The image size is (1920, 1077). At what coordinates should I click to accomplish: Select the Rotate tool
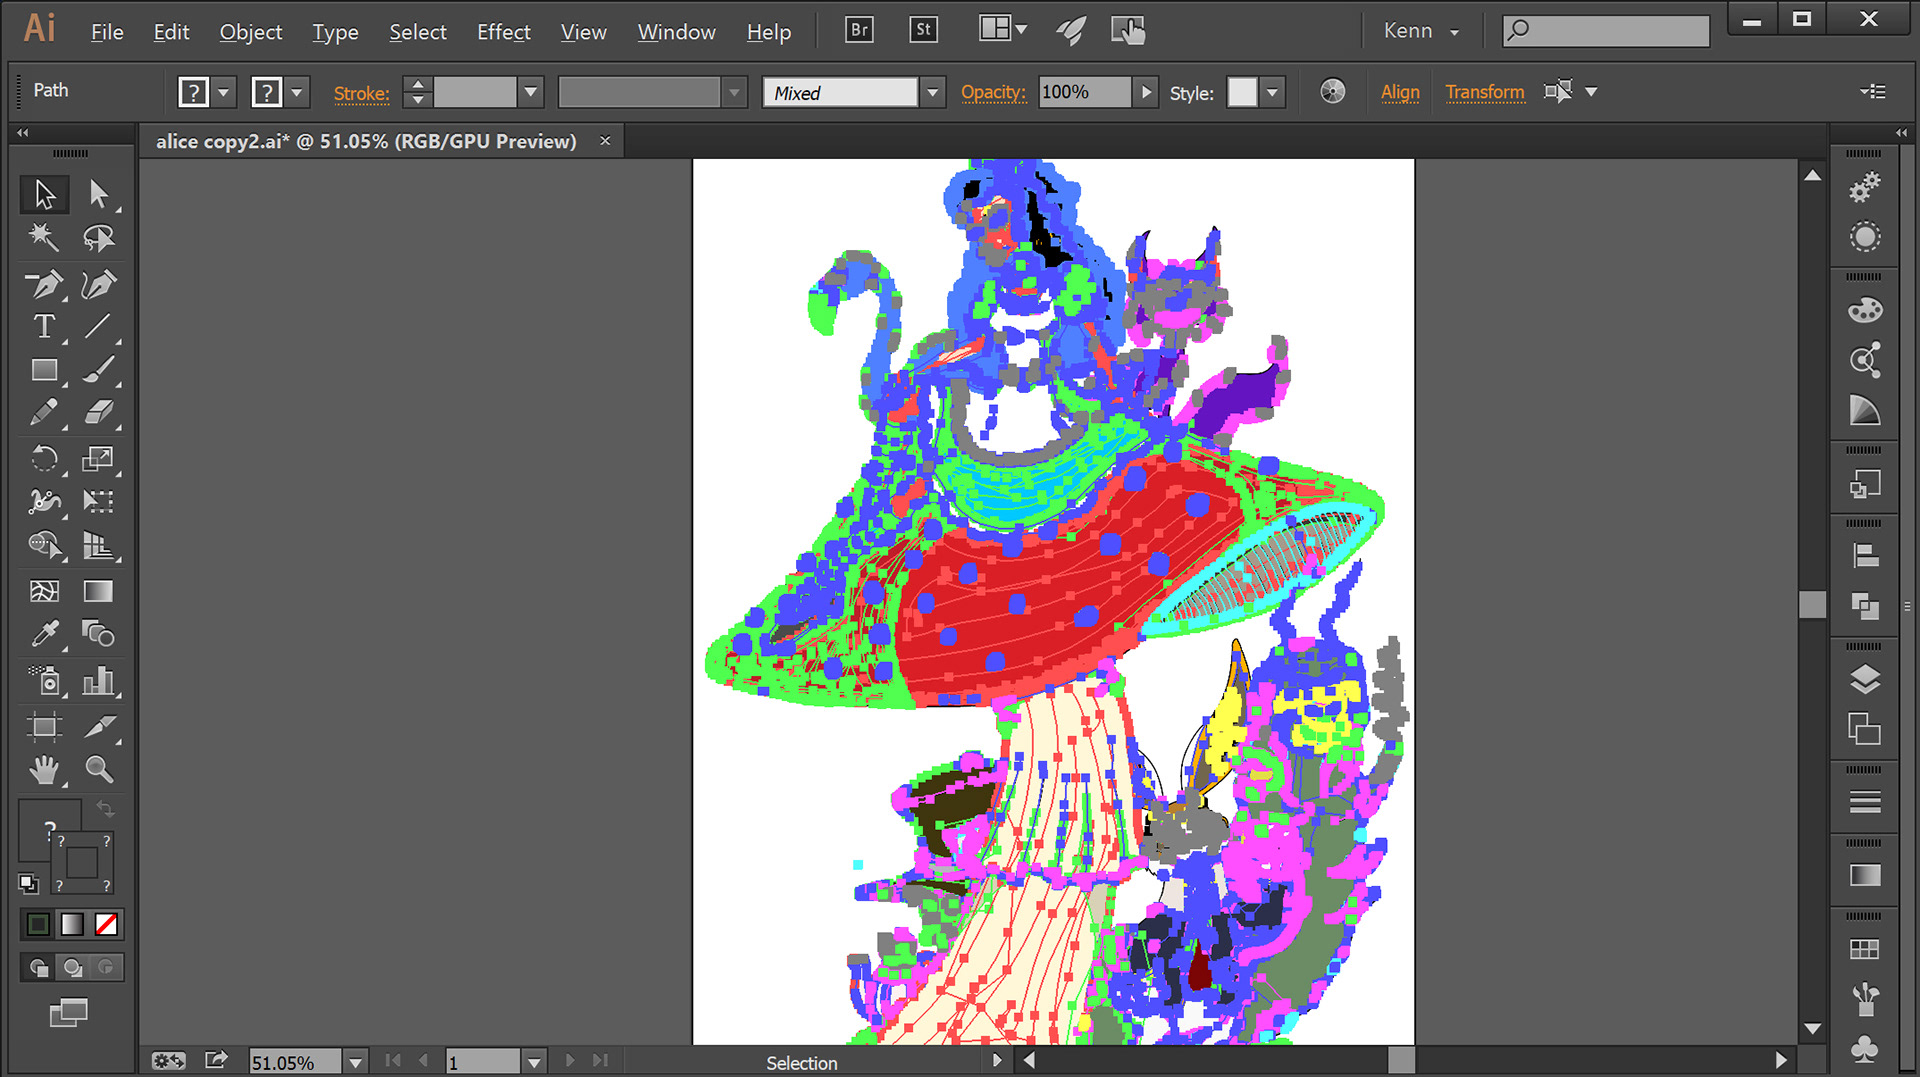(x=44, y=459)
